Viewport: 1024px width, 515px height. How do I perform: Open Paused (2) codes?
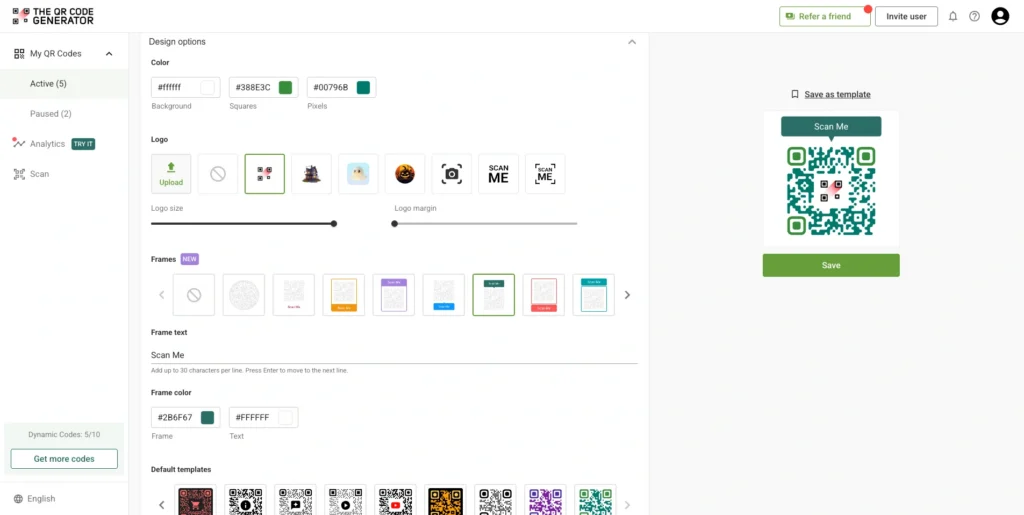point(51,114)
